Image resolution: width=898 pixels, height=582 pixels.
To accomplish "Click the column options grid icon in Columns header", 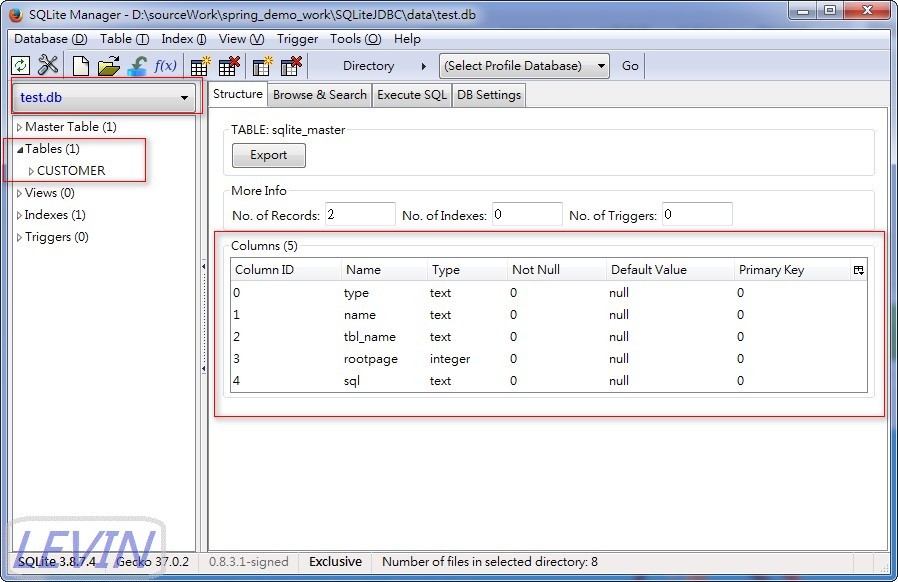I will tap(856, 269).
